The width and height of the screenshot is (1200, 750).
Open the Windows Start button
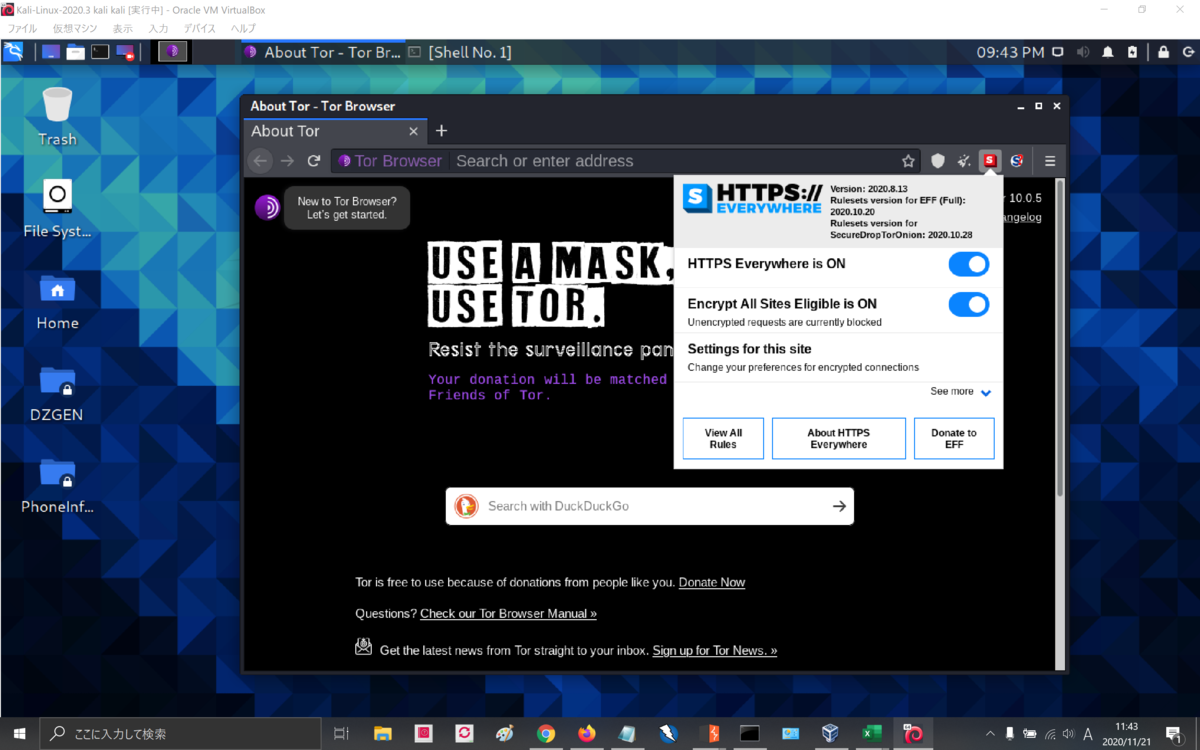19,733
